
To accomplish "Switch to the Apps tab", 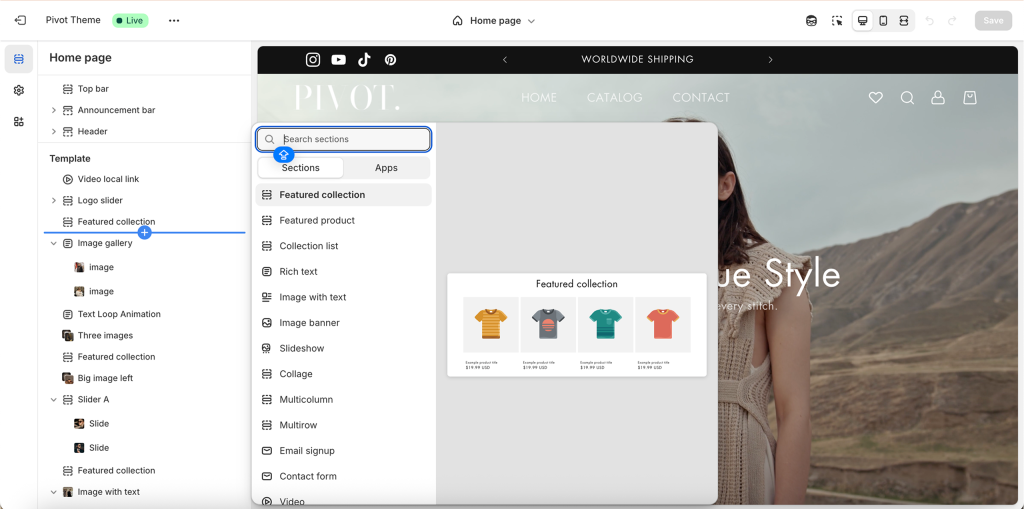I will [386, 168].
